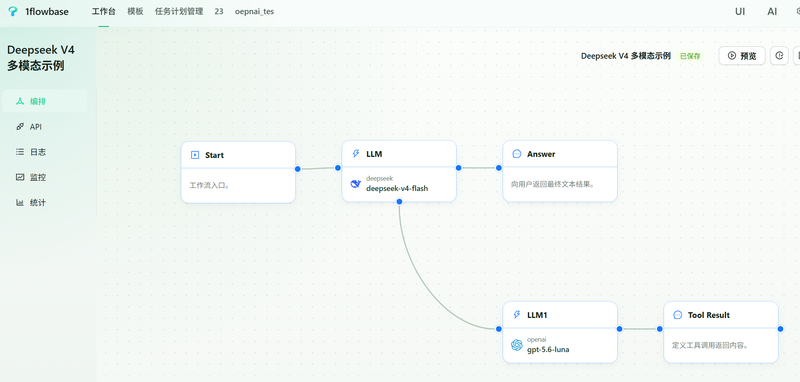This screenshot has height=382, width=800.
Task: Click the LLM node left input port
Action: click(337, 167)
